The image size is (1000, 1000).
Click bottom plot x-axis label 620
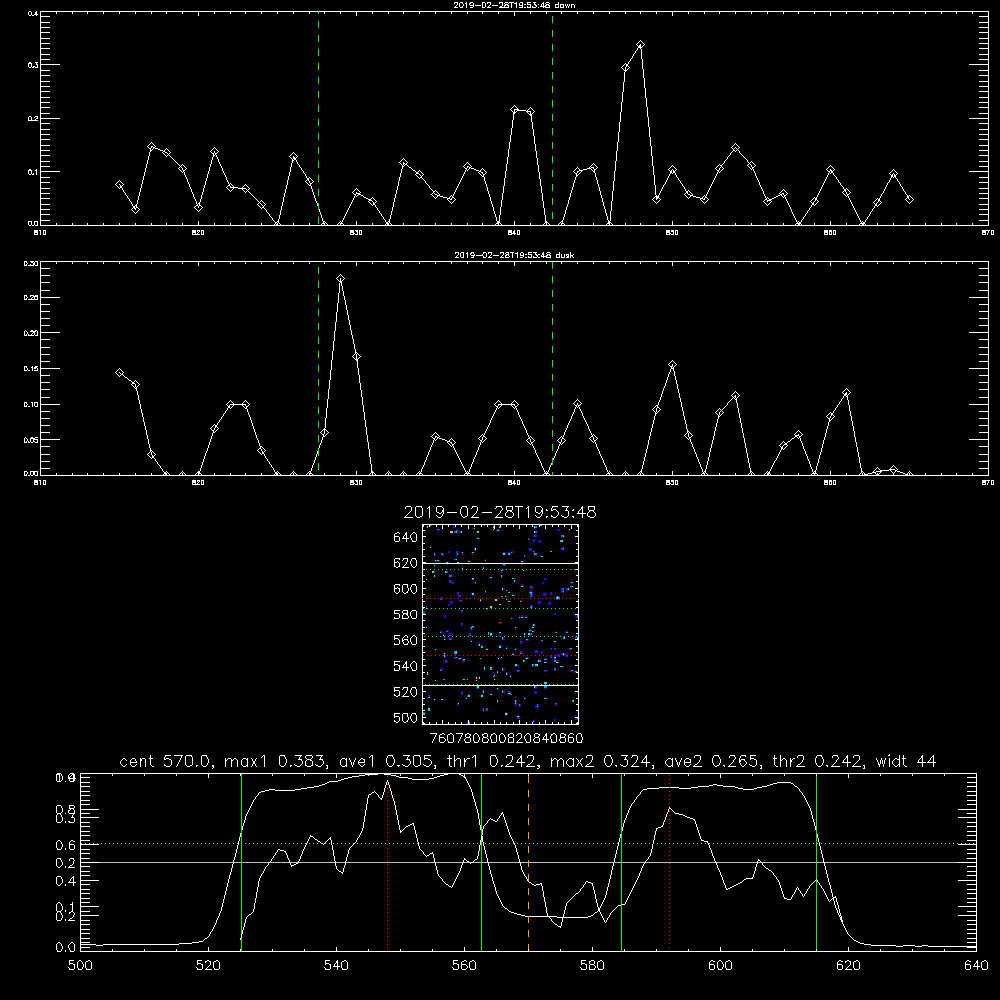point(848,966)
